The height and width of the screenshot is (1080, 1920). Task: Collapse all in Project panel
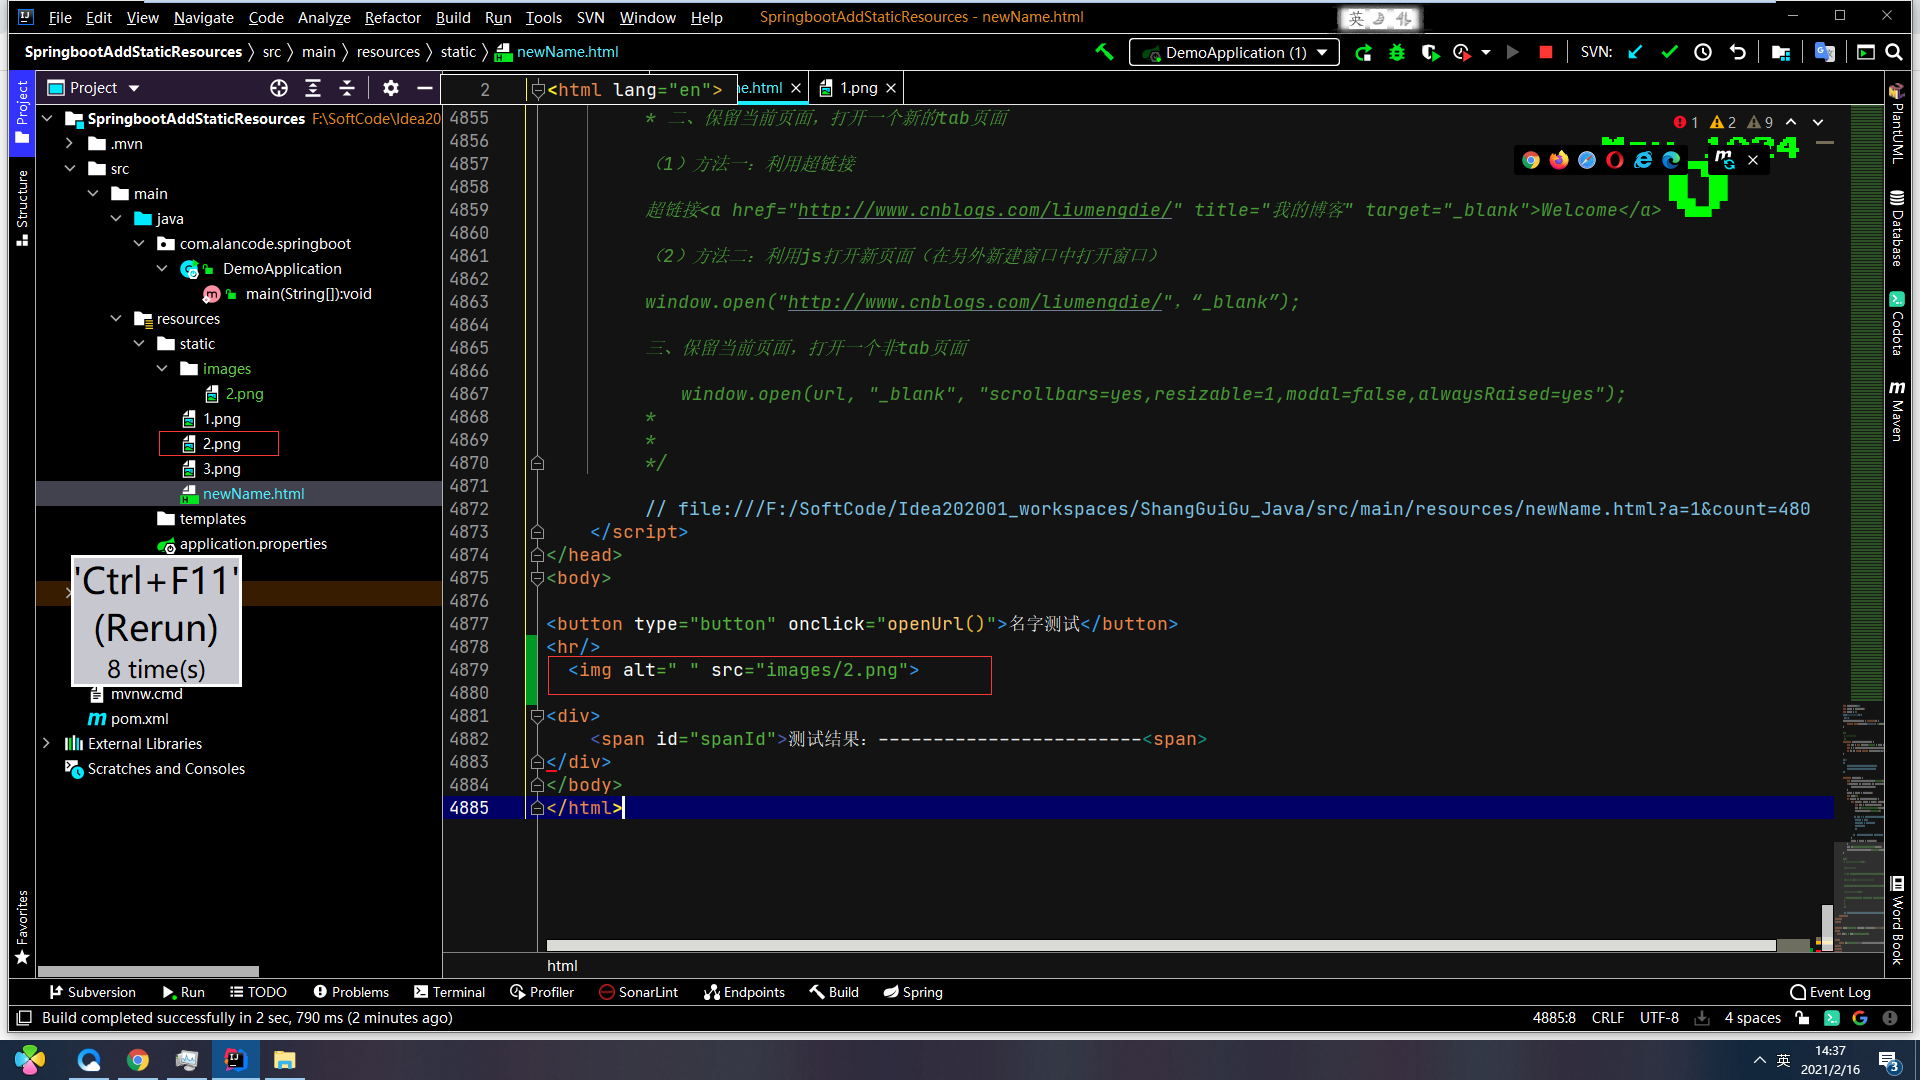click(x=347, y=88)
